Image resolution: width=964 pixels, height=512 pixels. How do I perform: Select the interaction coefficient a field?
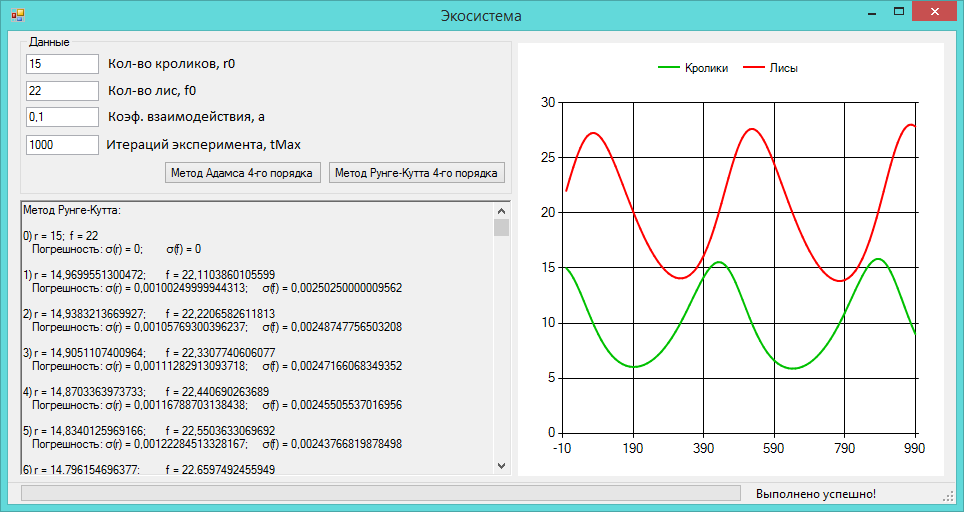click(x=62, y=117)
